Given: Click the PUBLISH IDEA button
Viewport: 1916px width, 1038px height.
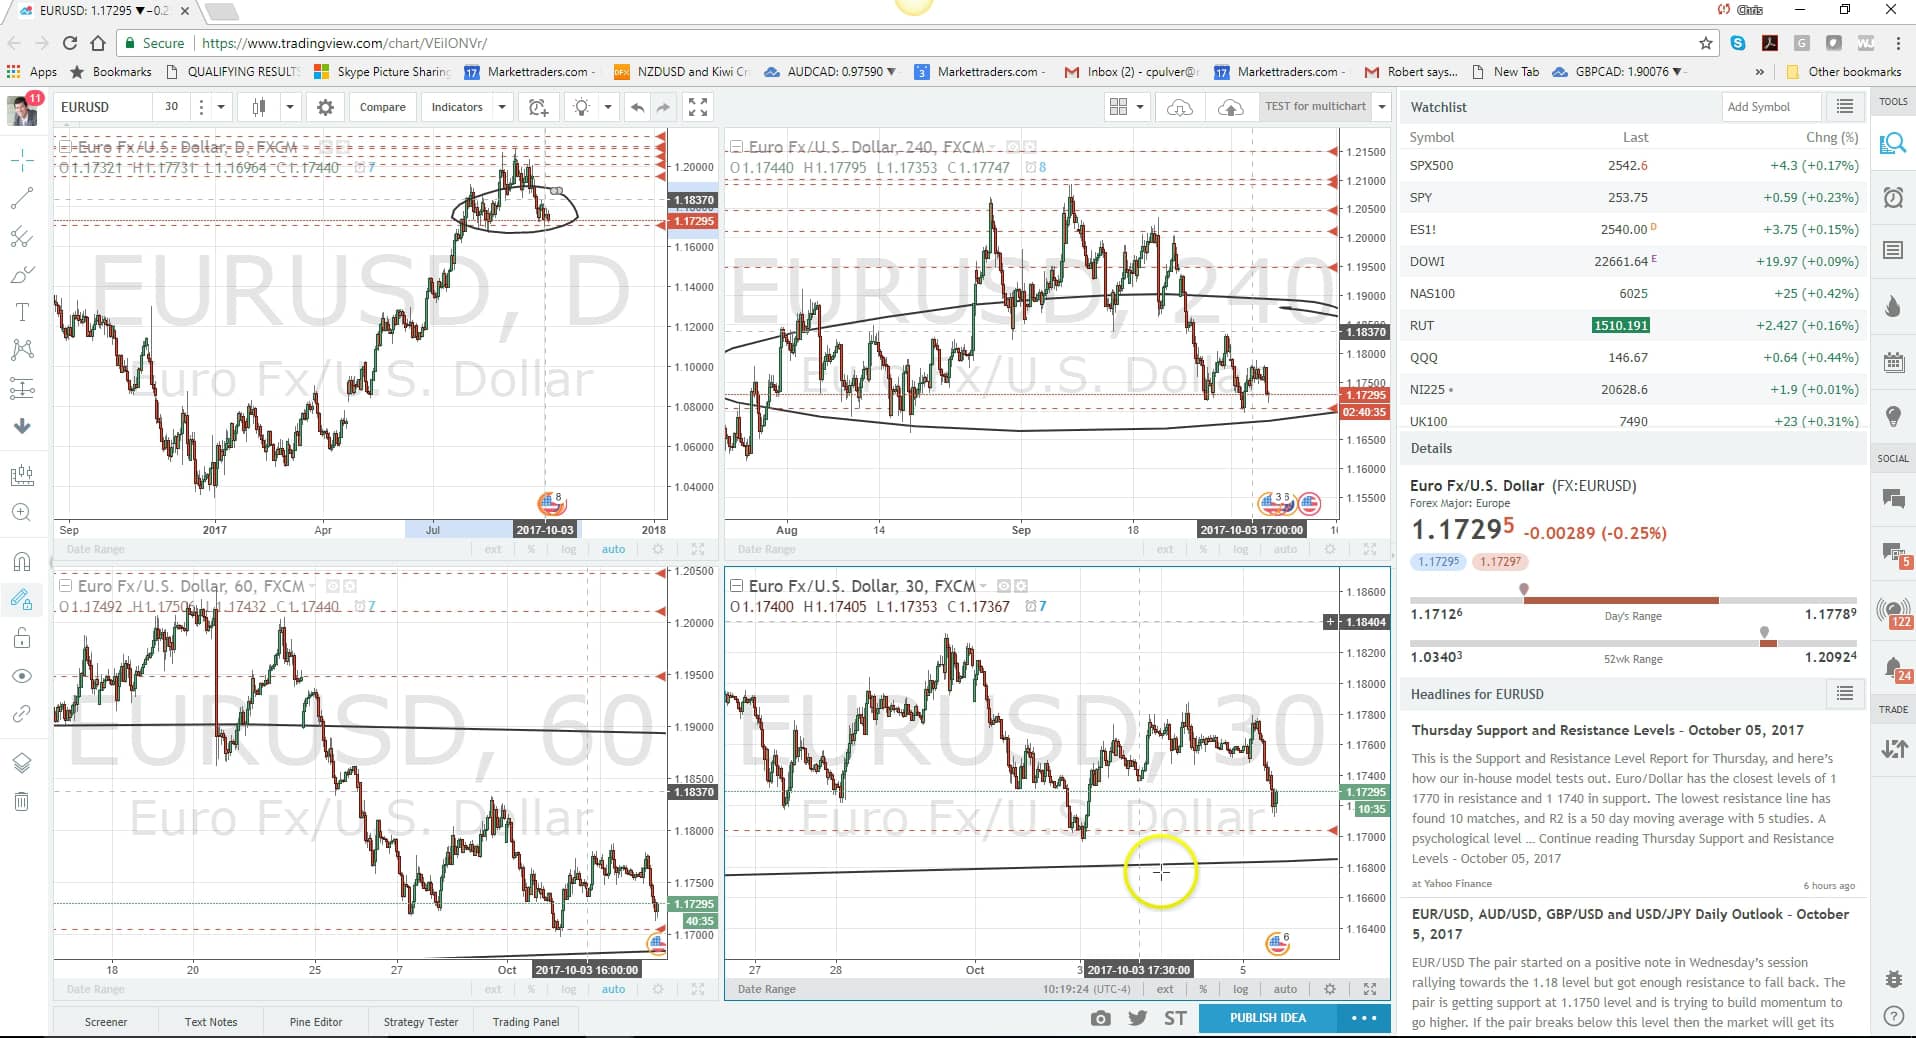Looking at the screenshot, I should (1267, 1018).
